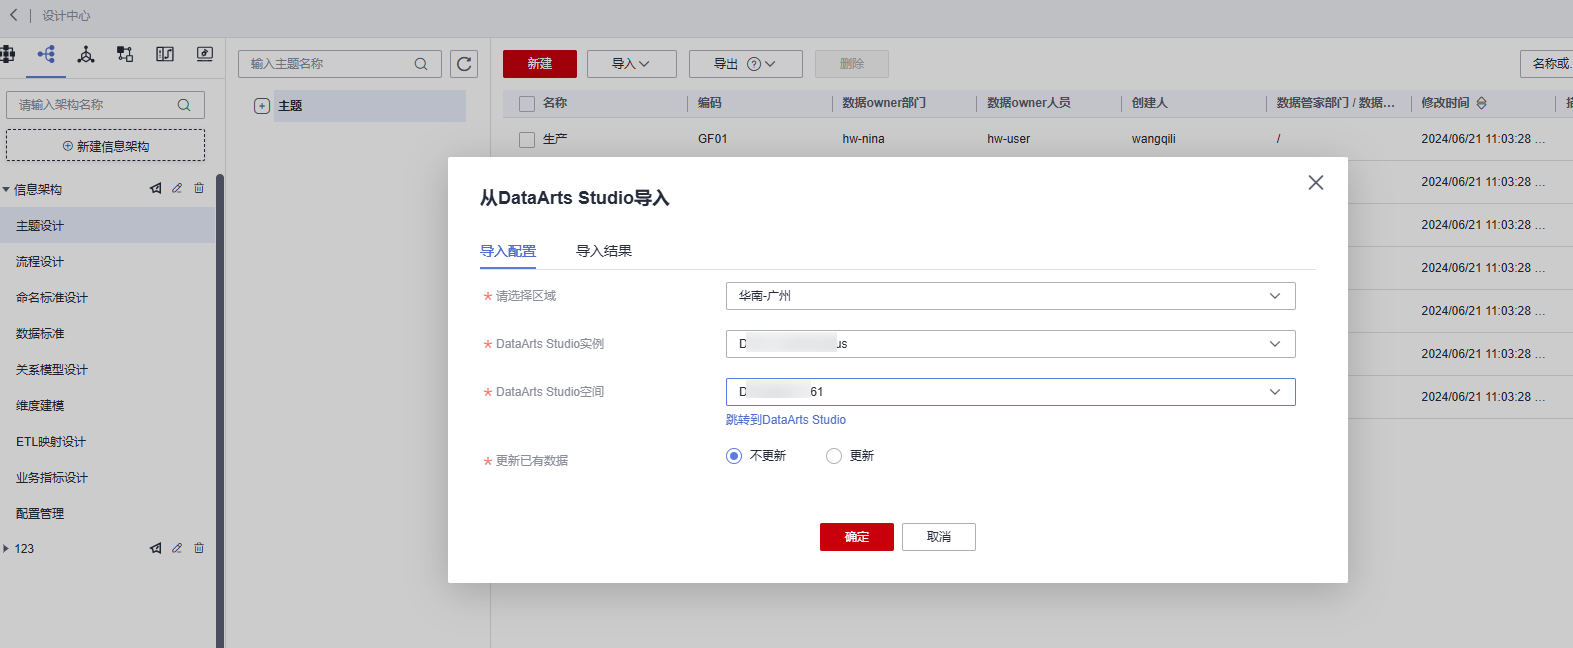1573x648 pixels.
Task: Click the 编码 cell GF01
Action: 713,139
